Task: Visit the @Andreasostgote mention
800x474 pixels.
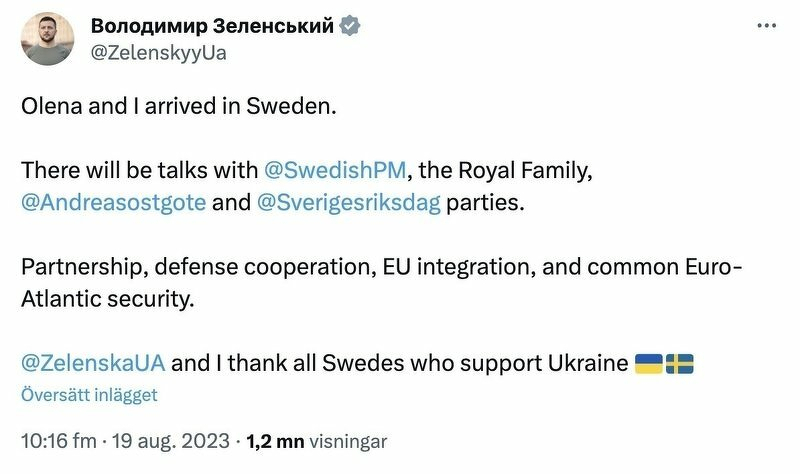Action: tap(113, 202)
